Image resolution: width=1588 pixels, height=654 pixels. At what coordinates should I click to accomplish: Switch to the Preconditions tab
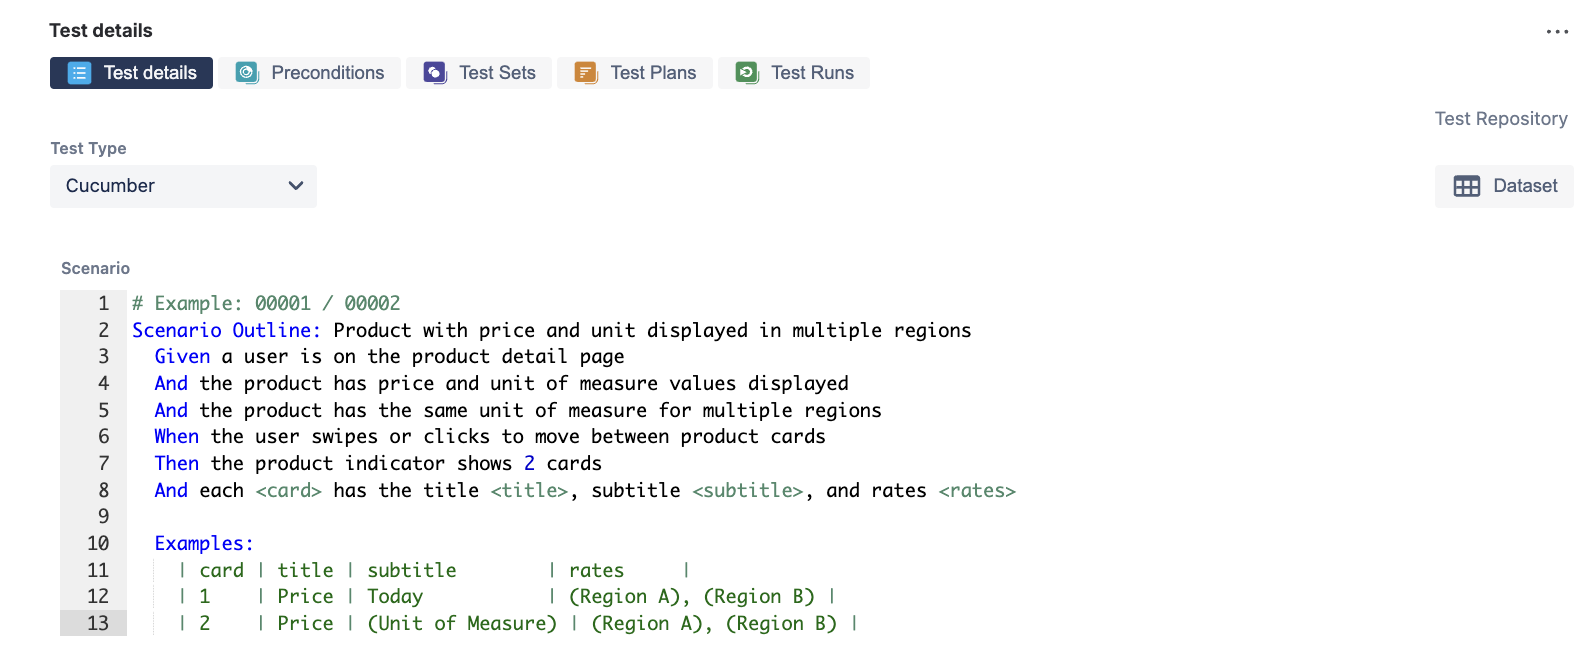pos(327,73)
